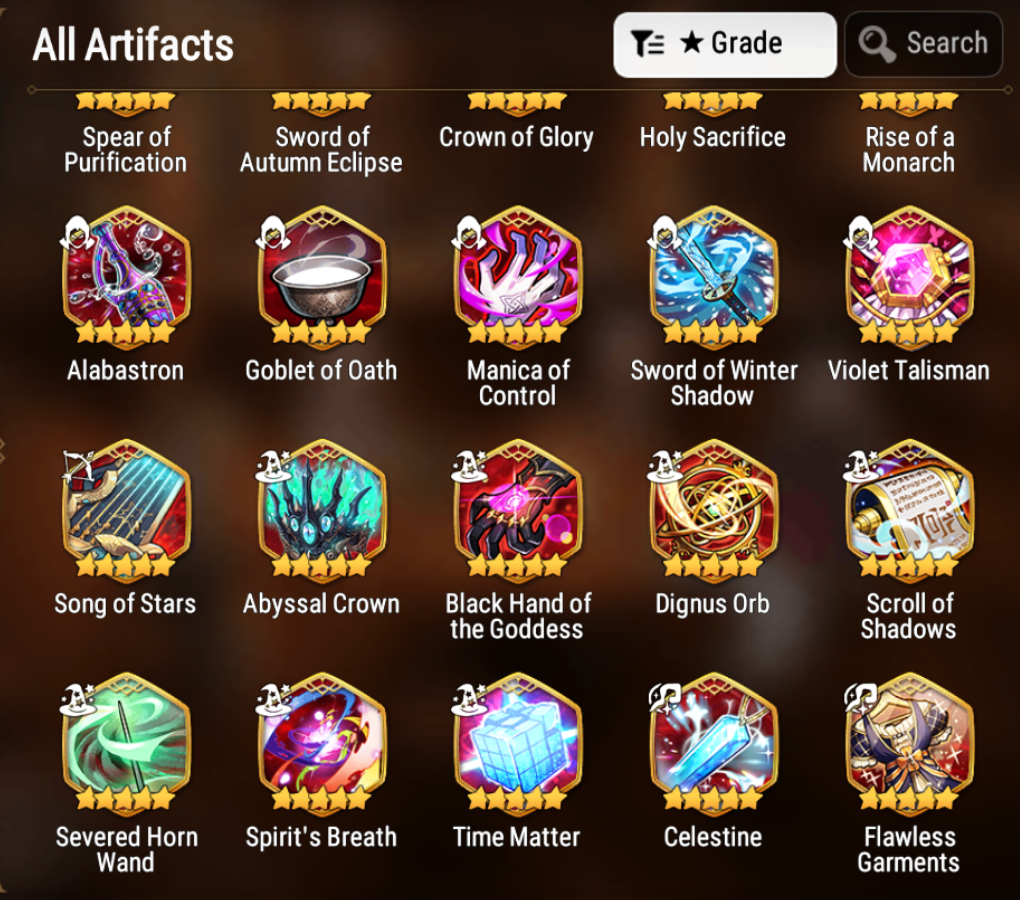Choose Black Hand of the Goddess artifact
This screenshot has height=900, width=1020.
coord(517,508)
